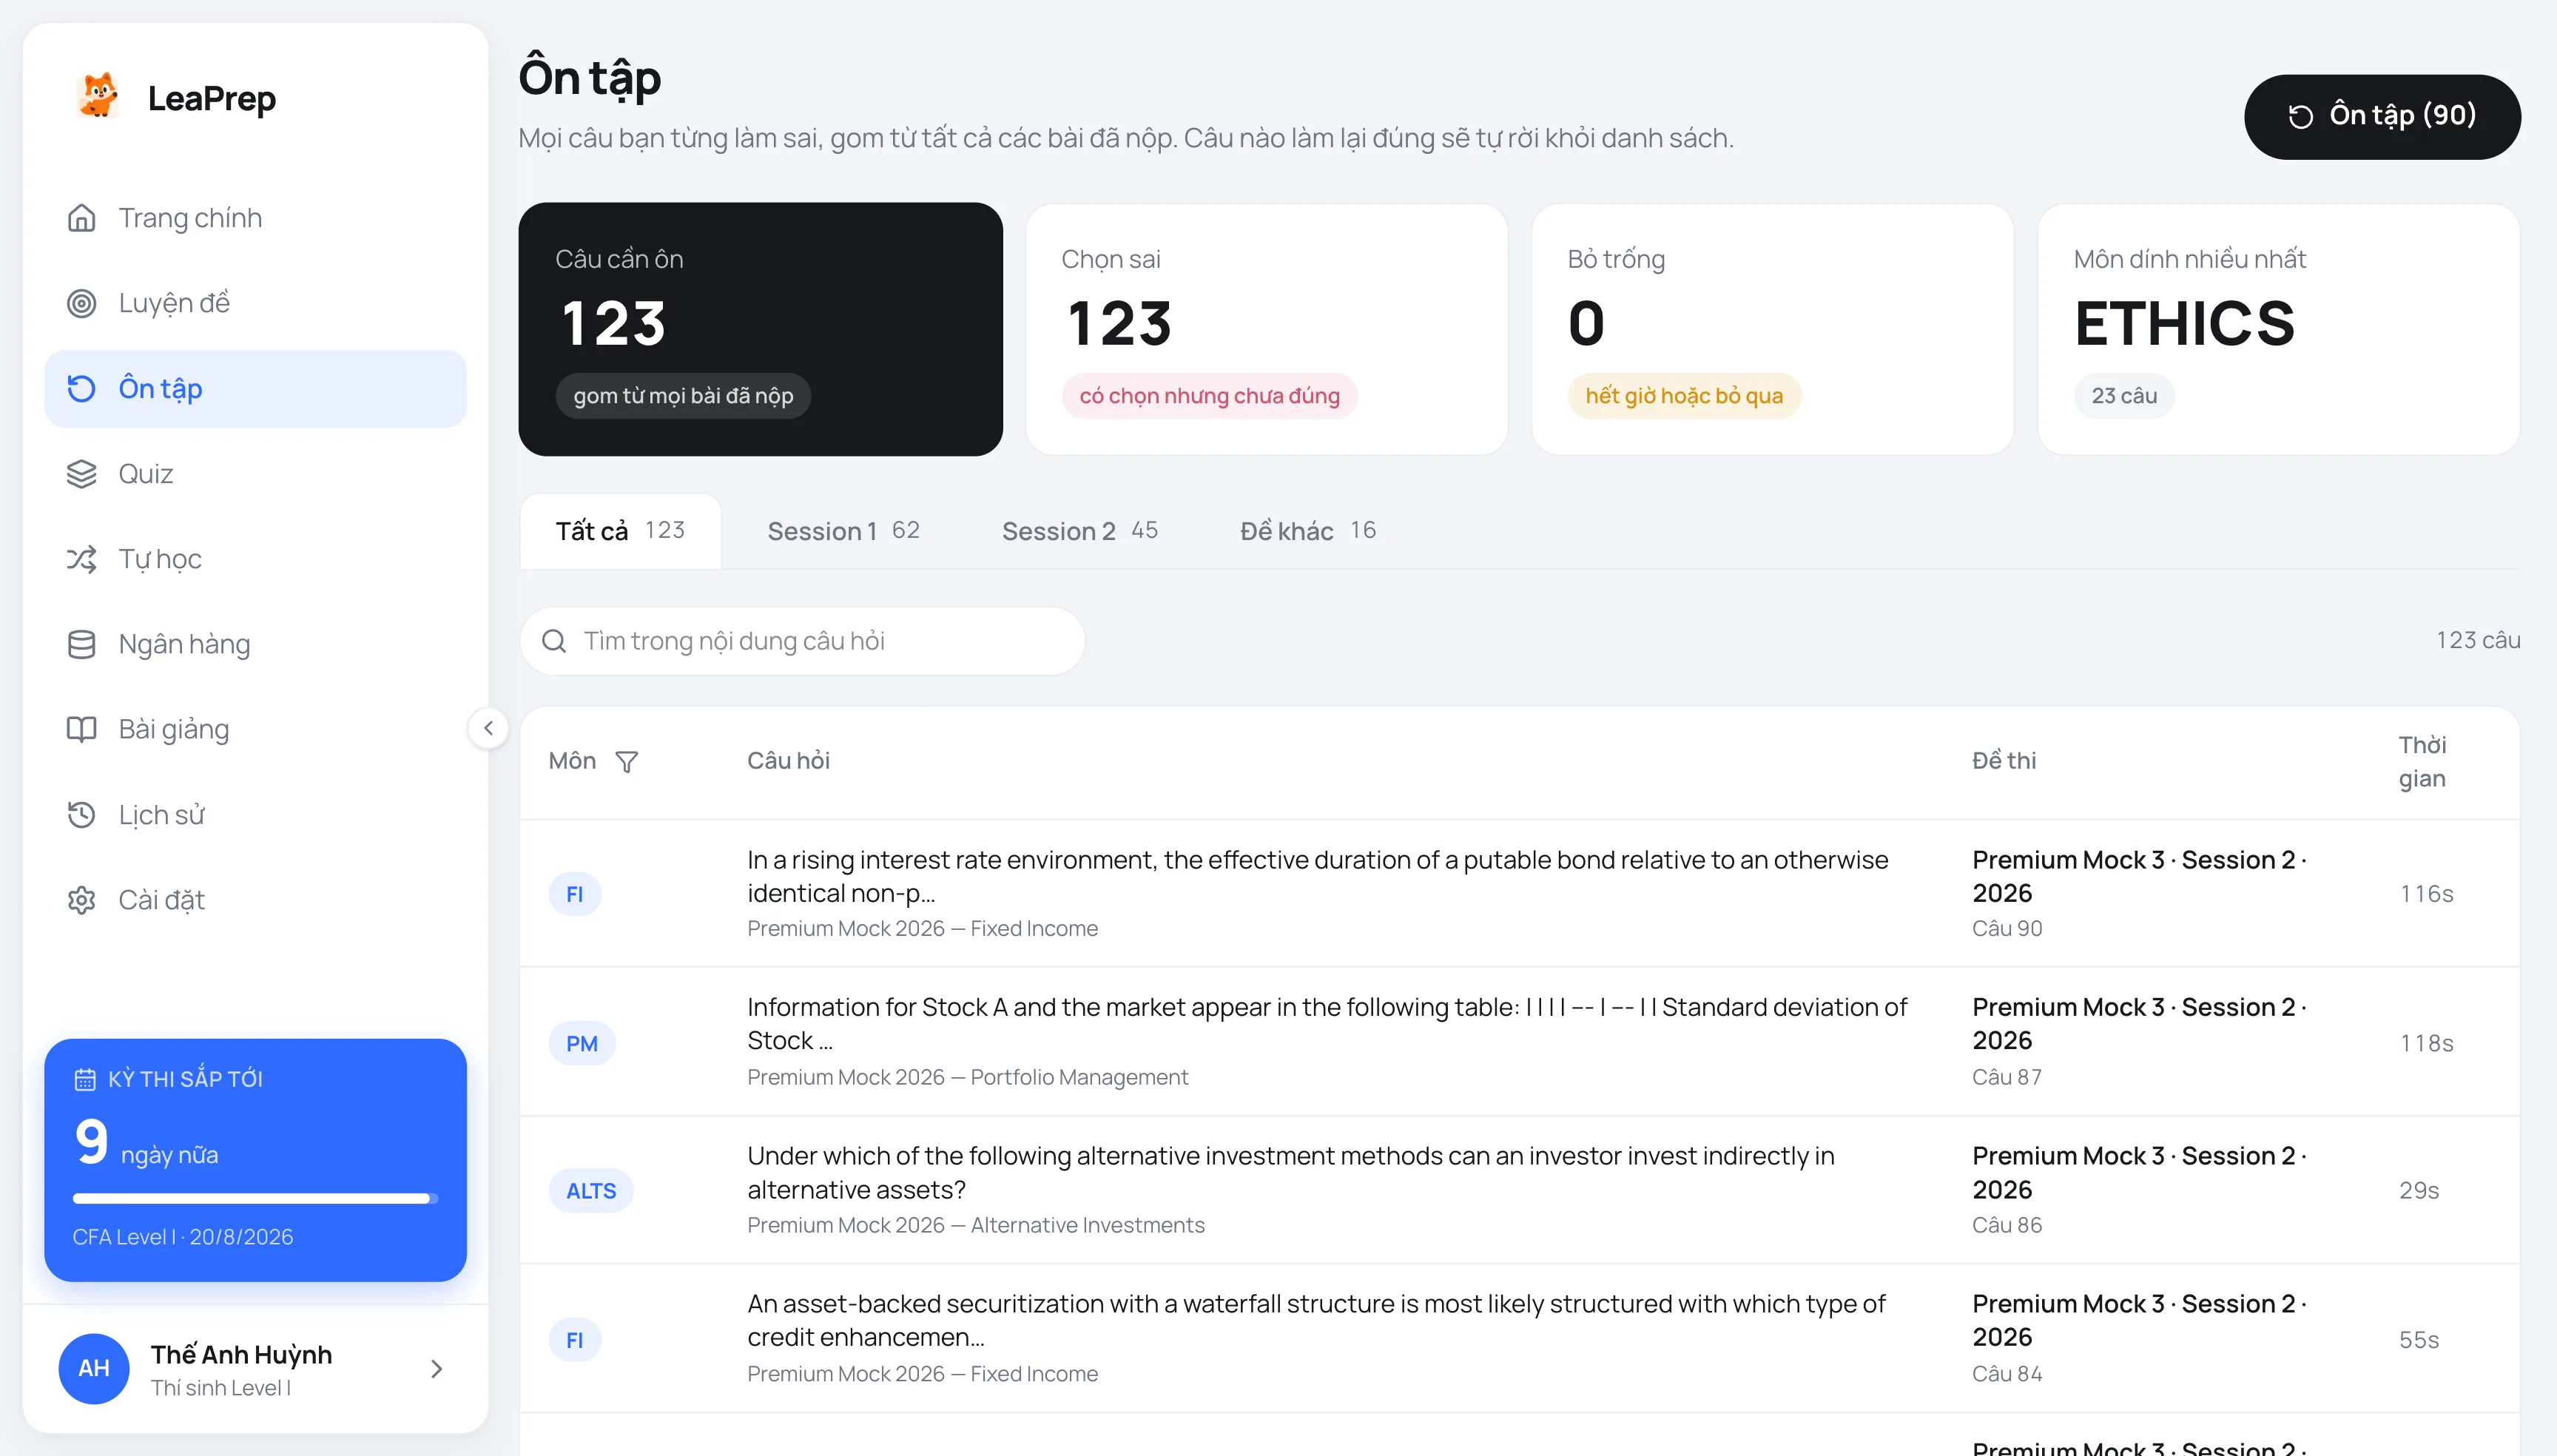Click the Câu 90 exam label
The image size is (2557, 1456).
point(2006,929)
